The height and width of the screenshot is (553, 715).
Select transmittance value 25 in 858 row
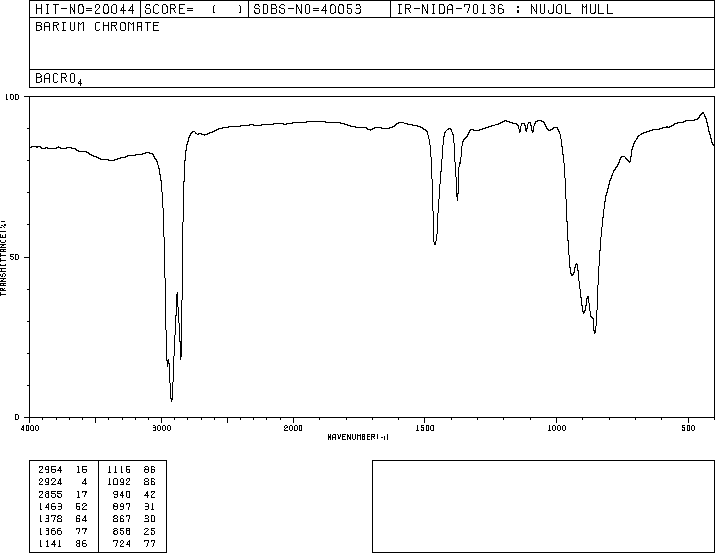point(150,531)
